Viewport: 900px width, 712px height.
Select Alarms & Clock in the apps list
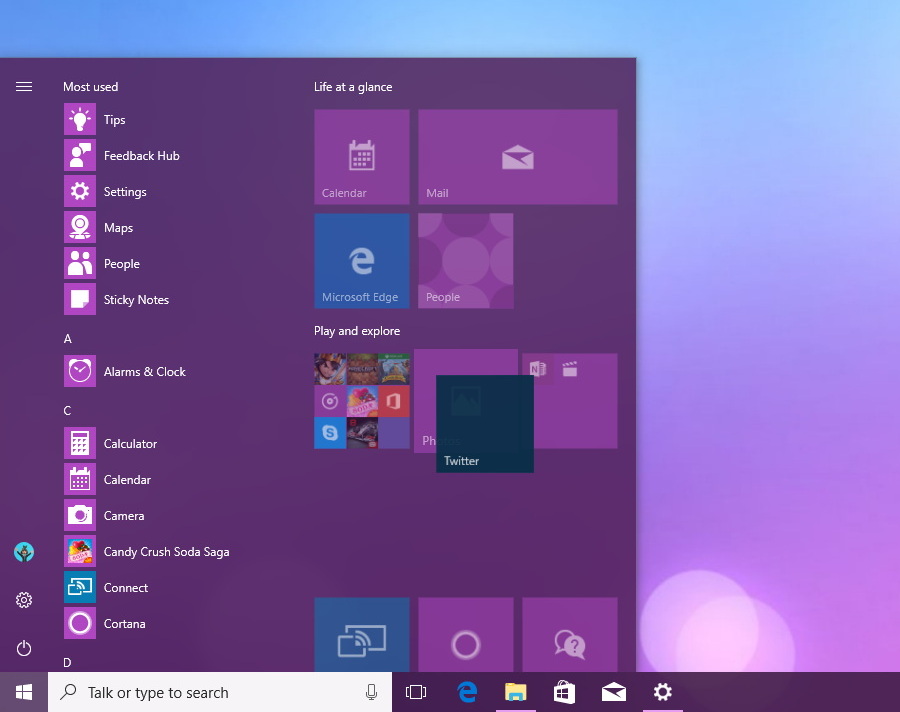[144, 371]
